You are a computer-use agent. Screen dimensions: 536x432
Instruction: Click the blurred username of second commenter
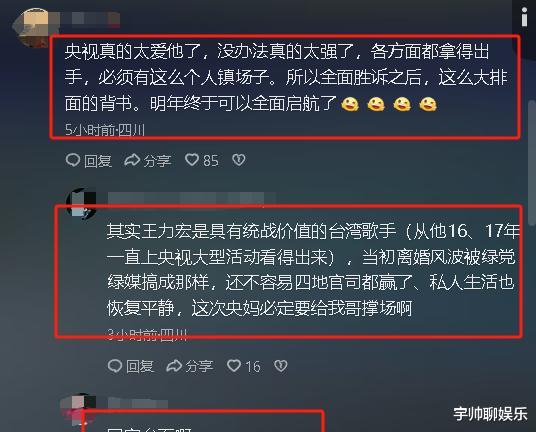pyautogui.click(x=191, y=199)
